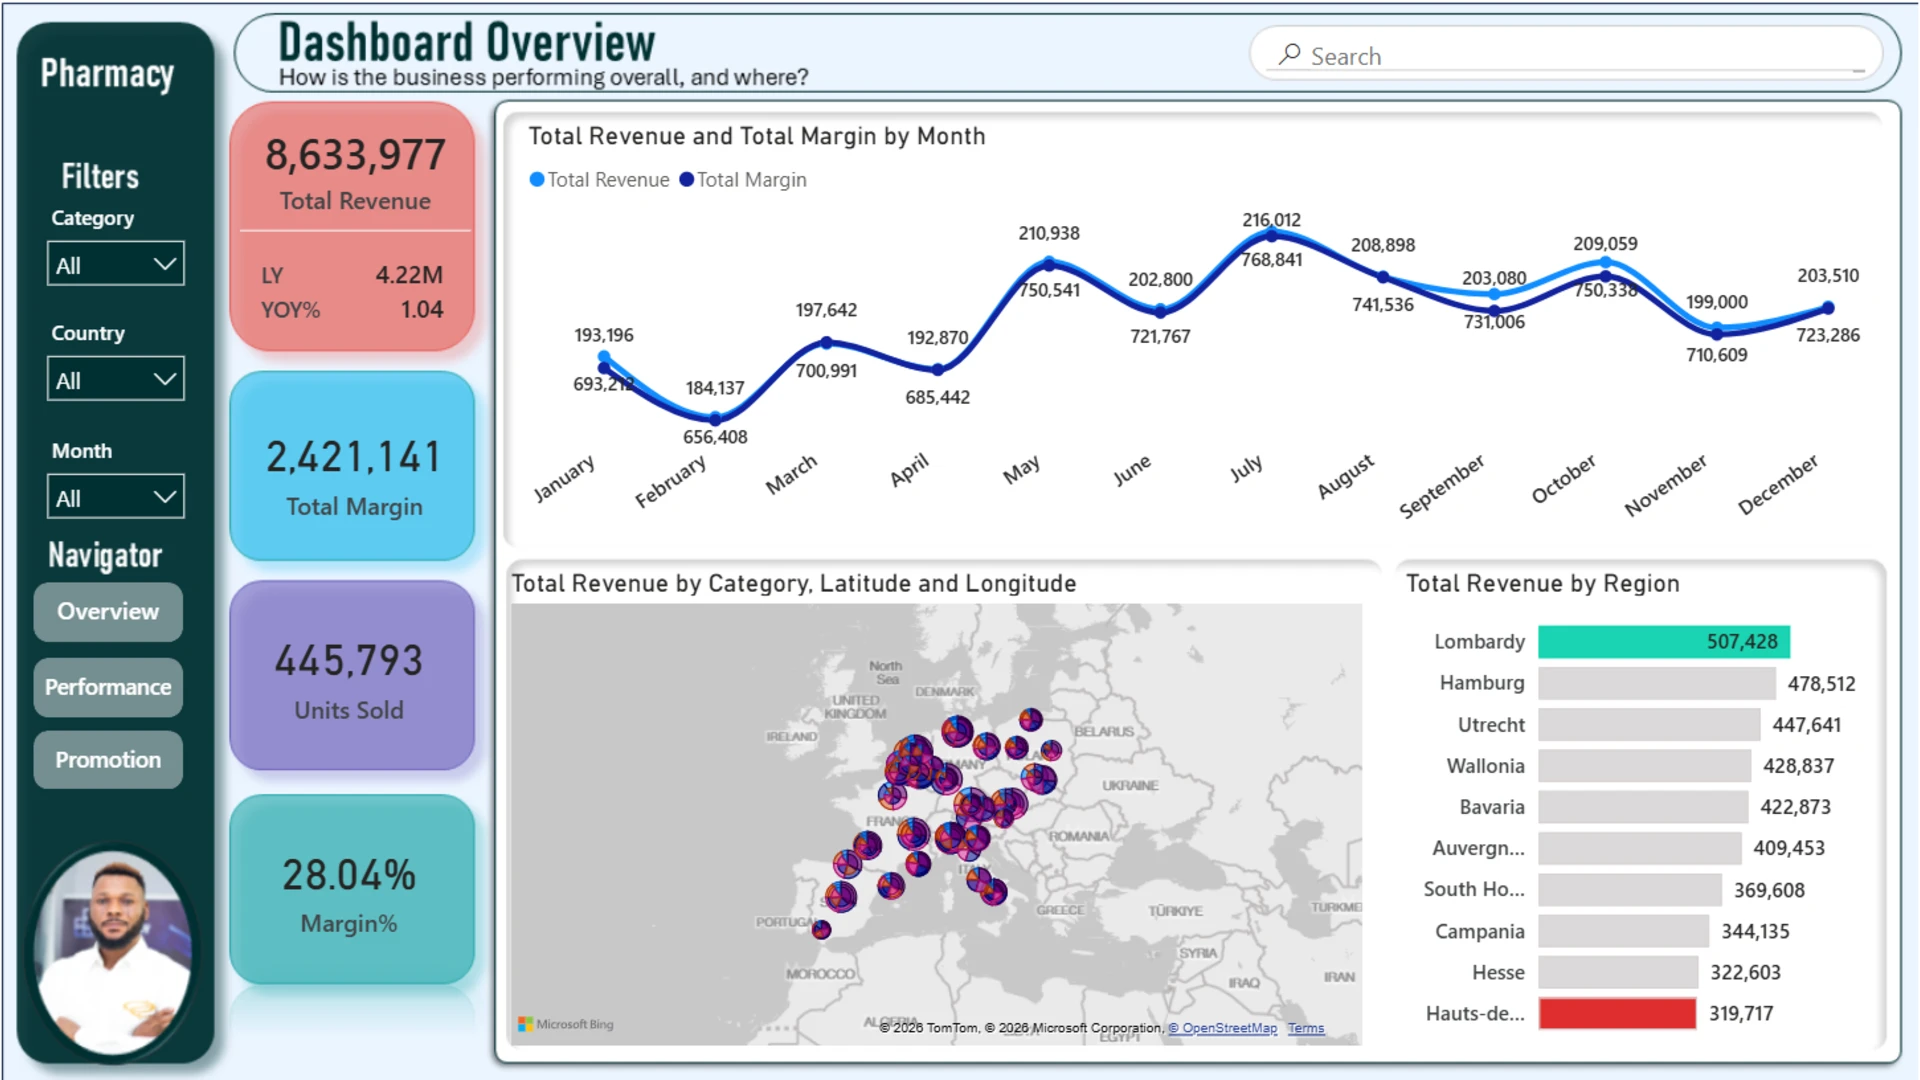Screen dimensions: 1920x1080
Task: Click the search magnifier icon
Action: click(x=1290, y=54)
